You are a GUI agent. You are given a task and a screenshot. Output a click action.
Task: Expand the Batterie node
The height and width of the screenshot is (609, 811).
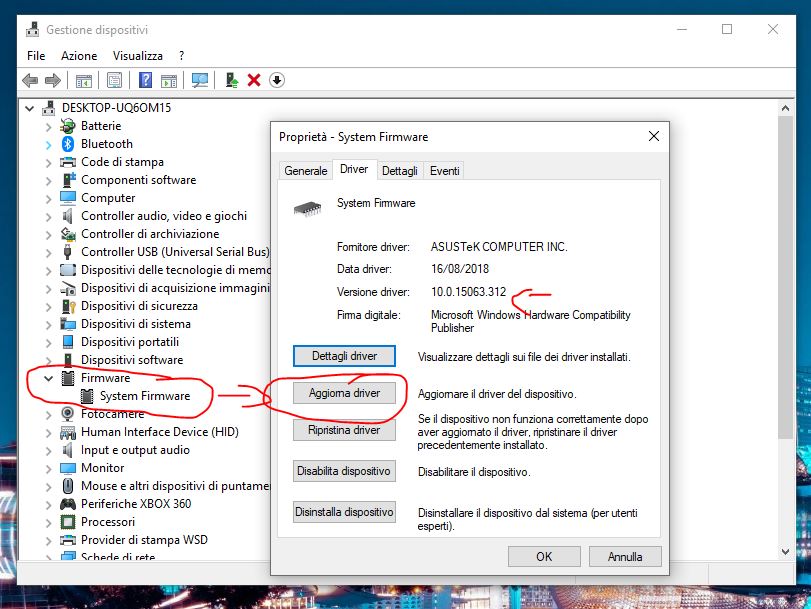pos(49,126)
